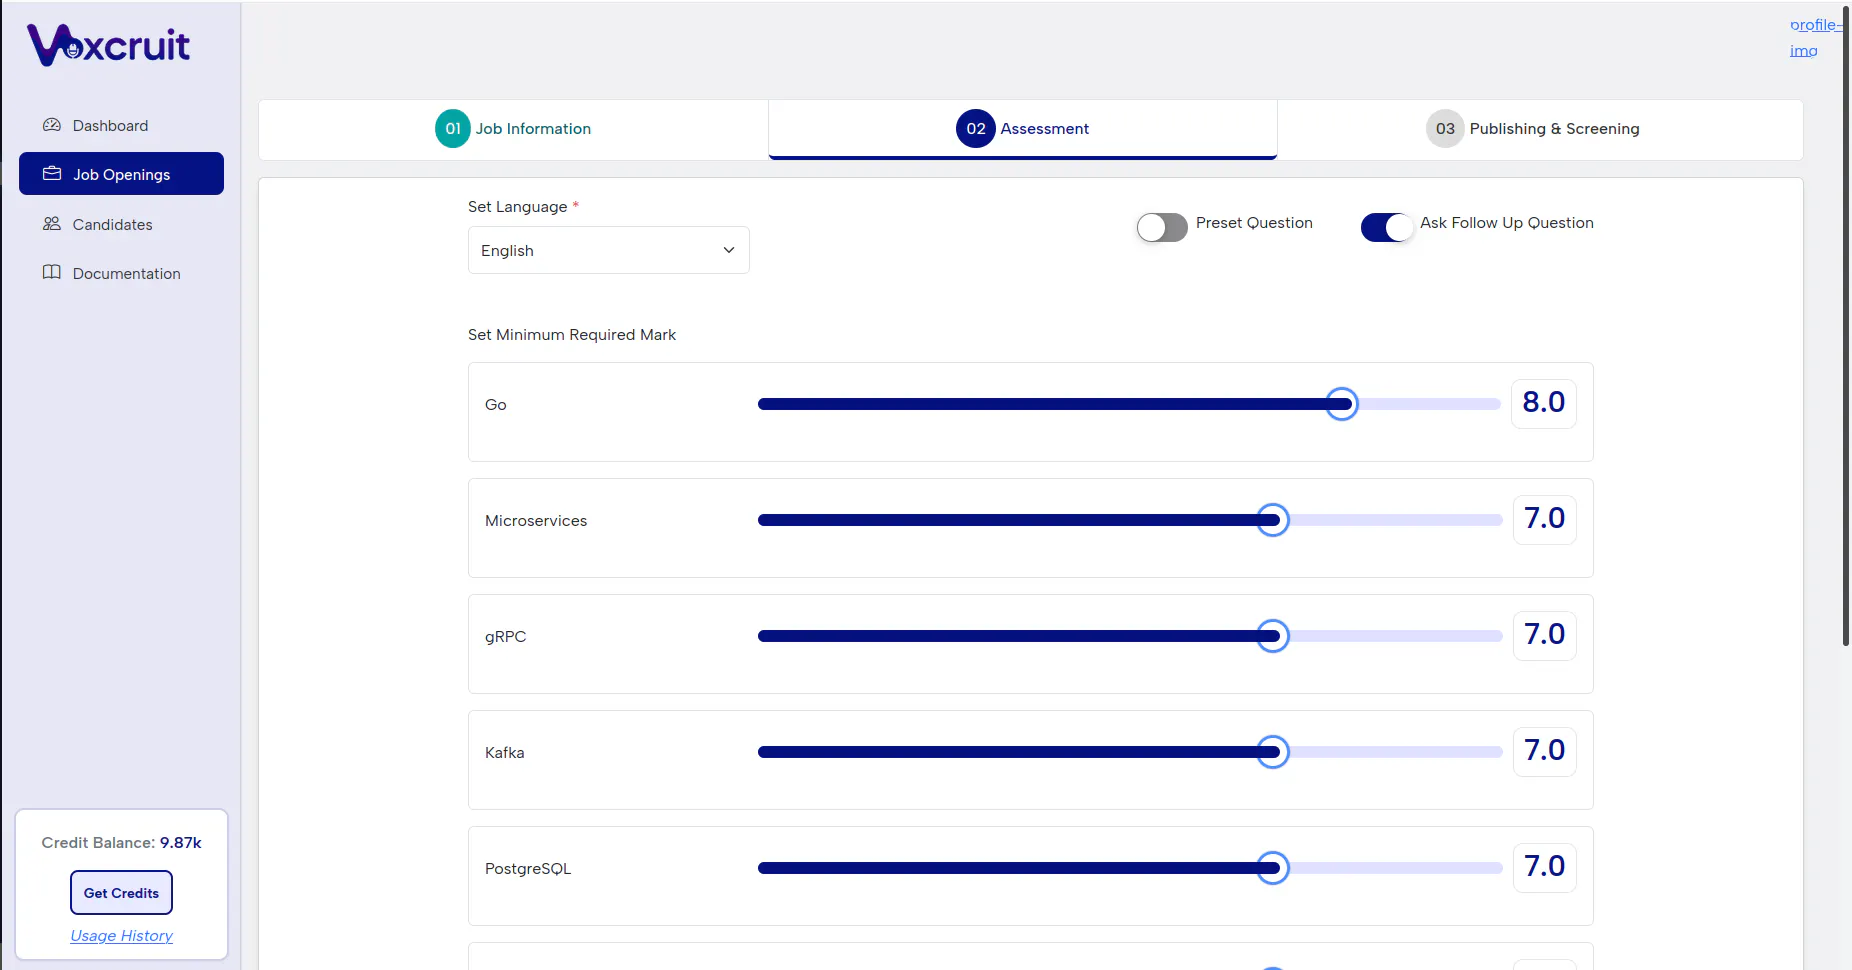Click the PostgreSQL mark value 7.0

click(x=1544, y=867)
